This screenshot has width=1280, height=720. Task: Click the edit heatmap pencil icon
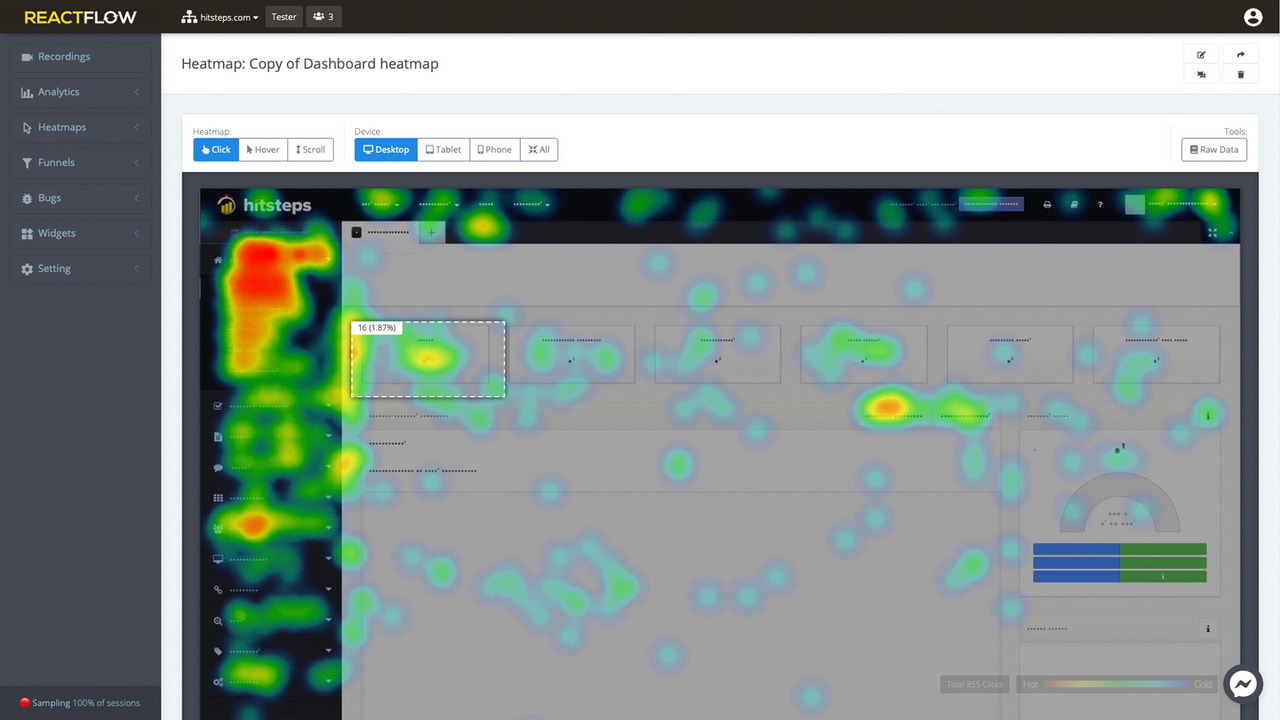[x=1201, y=54]
